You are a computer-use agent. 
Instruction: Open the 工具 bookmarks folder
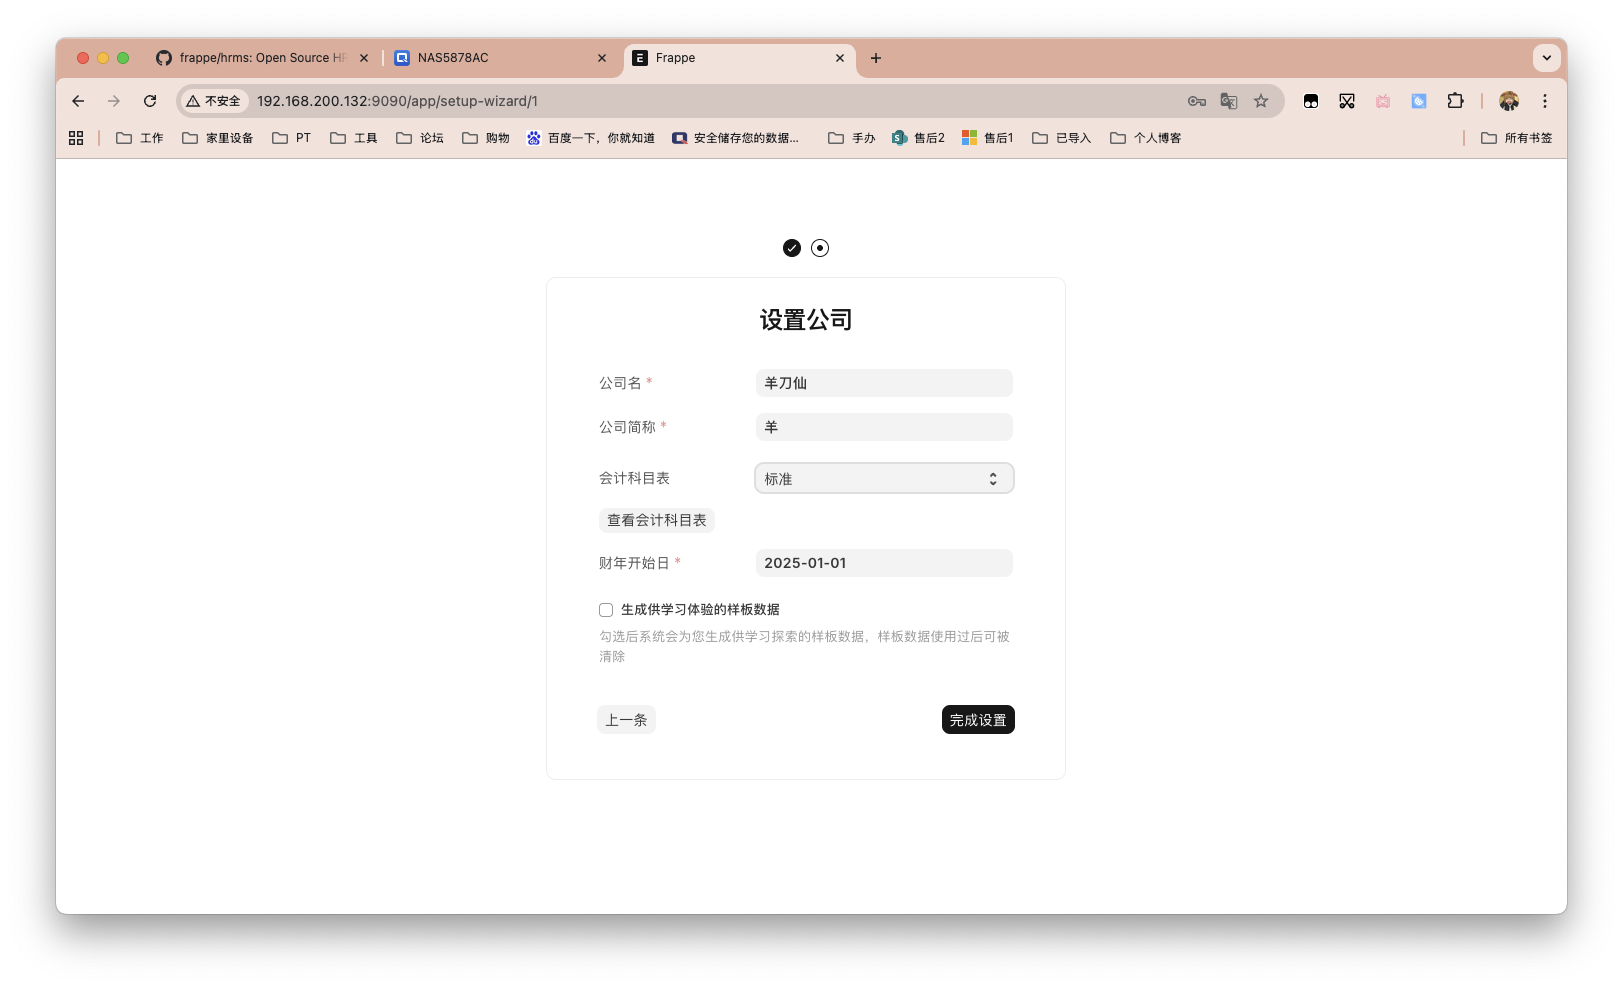tap(353, 137)
